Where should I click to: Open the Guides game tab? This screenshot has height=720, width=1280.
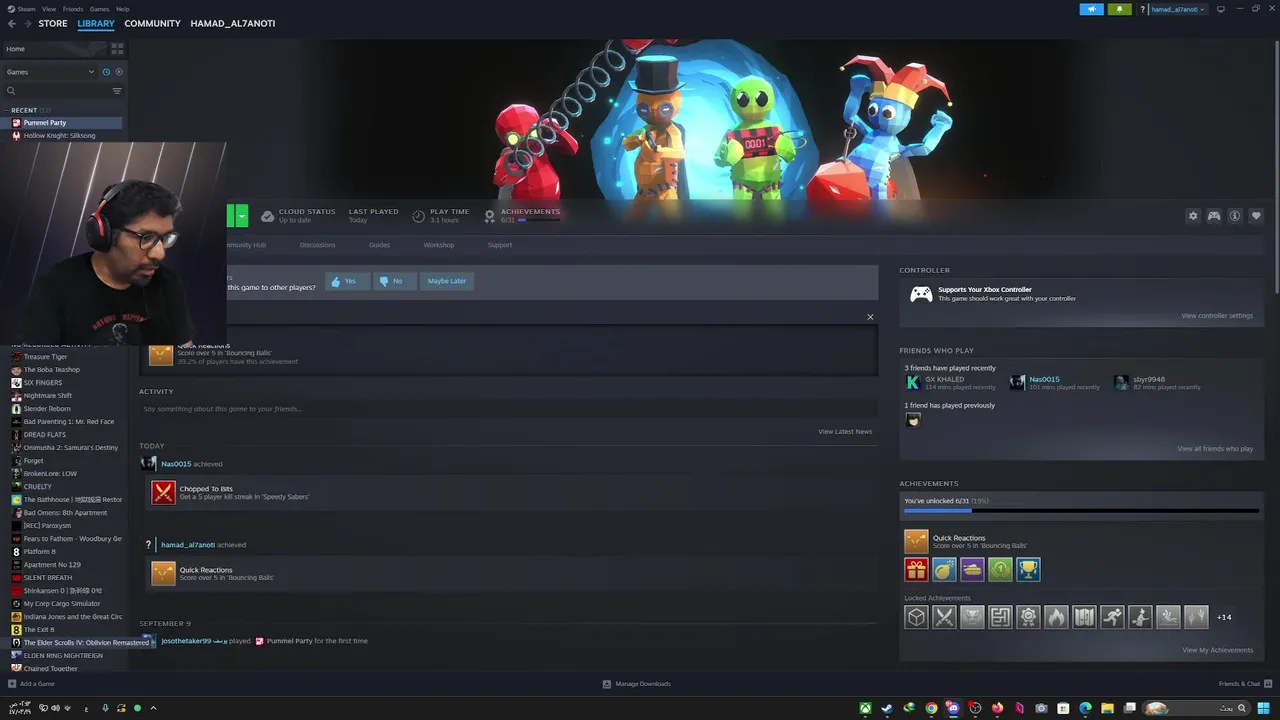click(379, 245)
